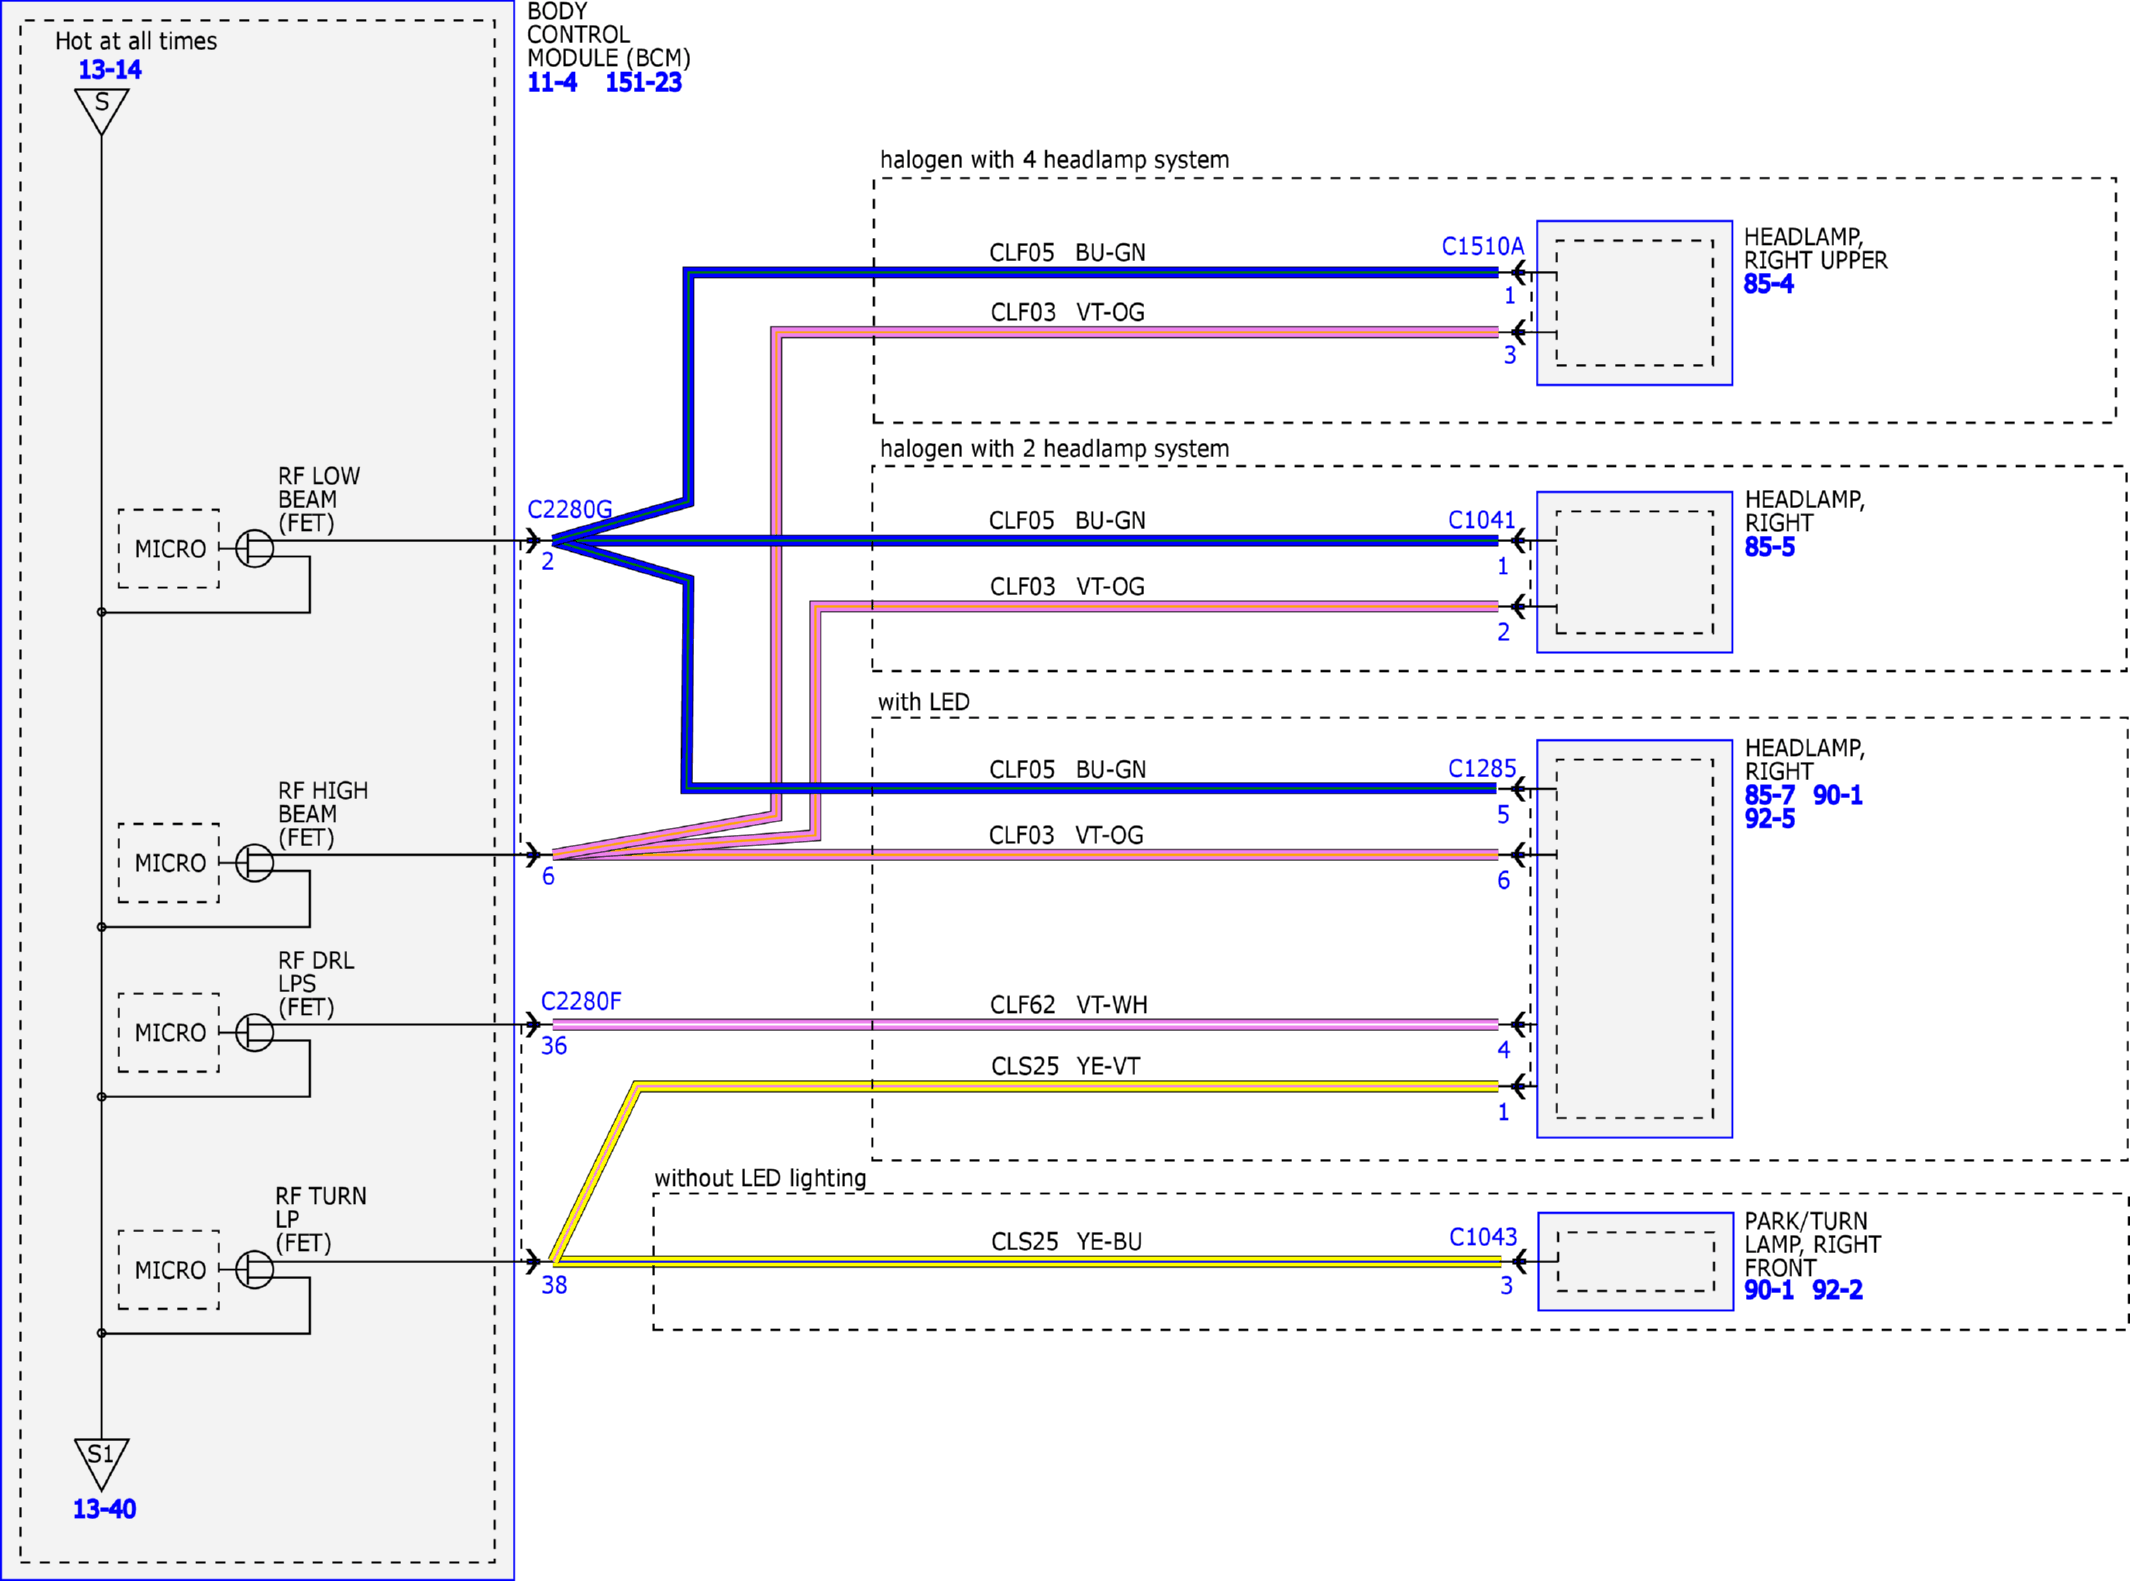
Task: Click the Park/Turn Lamp Right Front component box
Action: pos(1635,1261)
